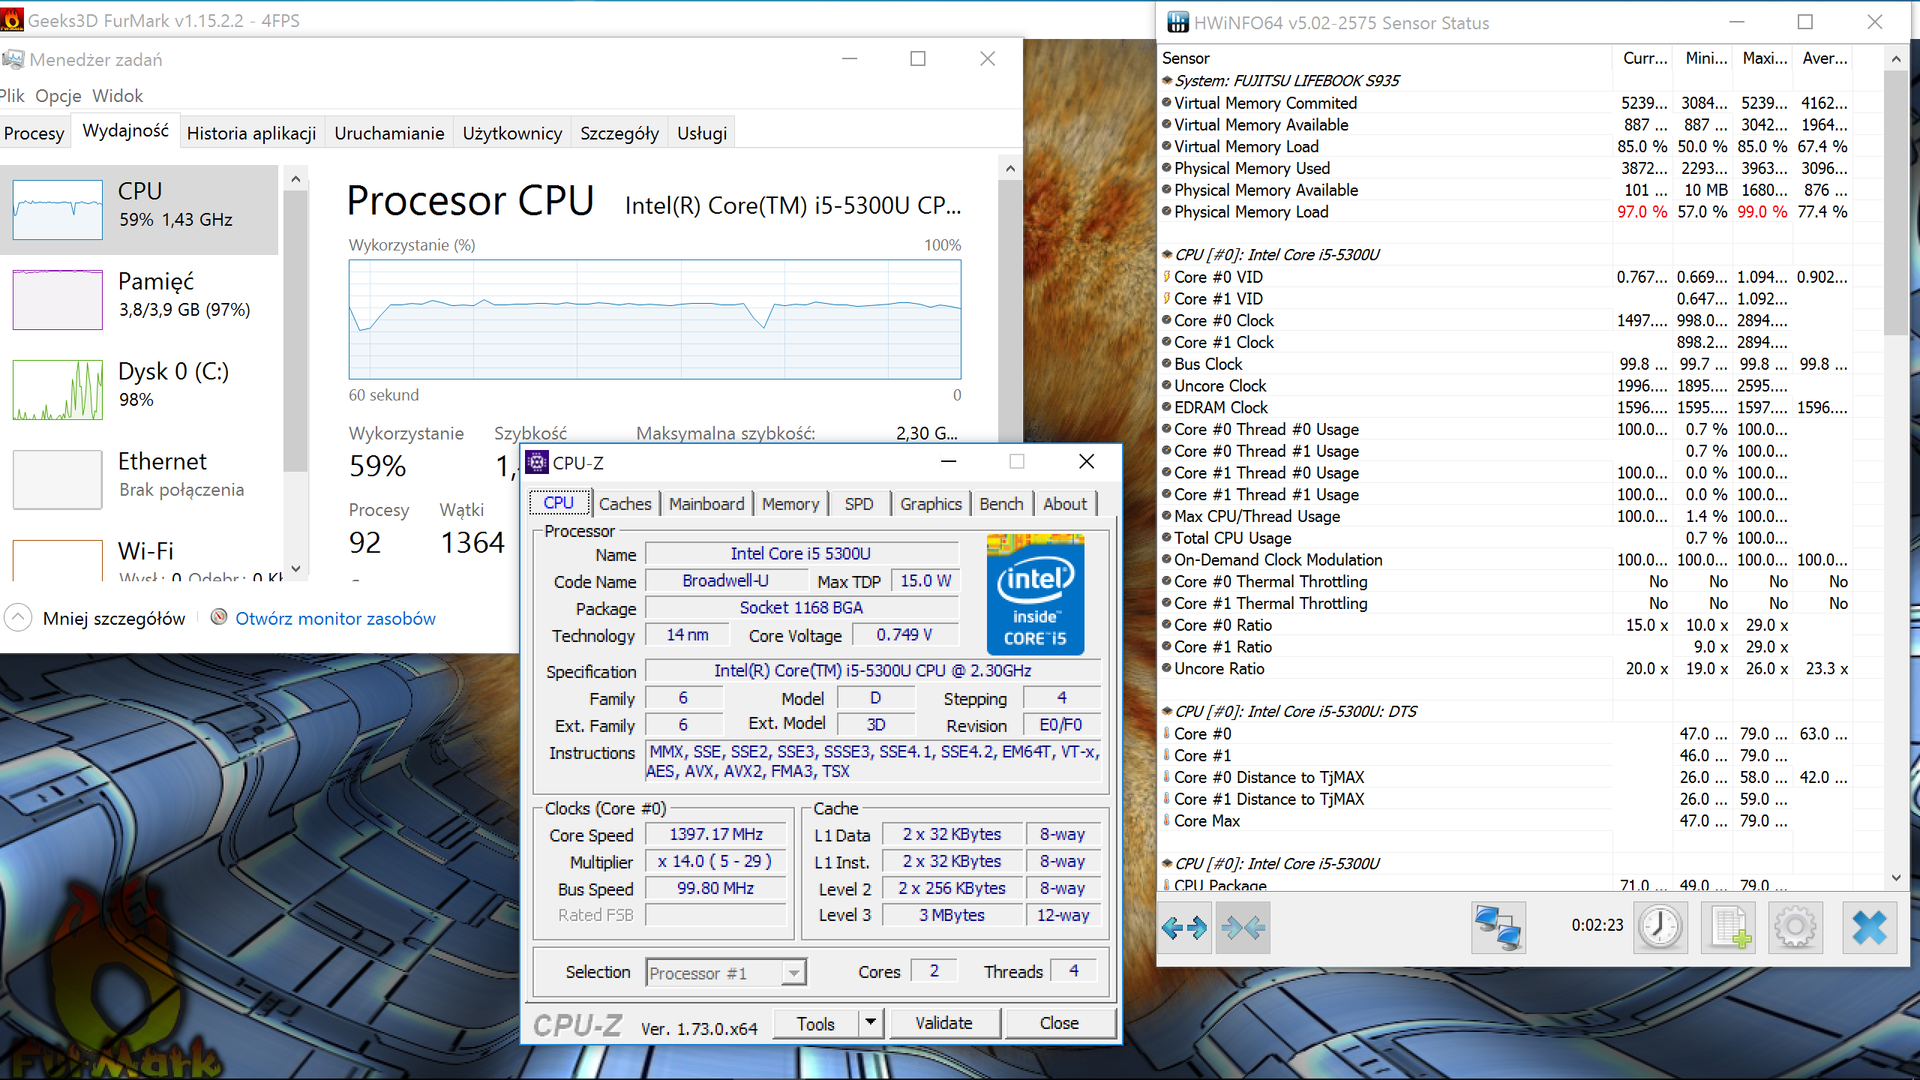The height and width of the screenshot is (1080, 1920).
Task: Reset HWiNFO timer via clock icon
Action: click(x=1660, y=928)
